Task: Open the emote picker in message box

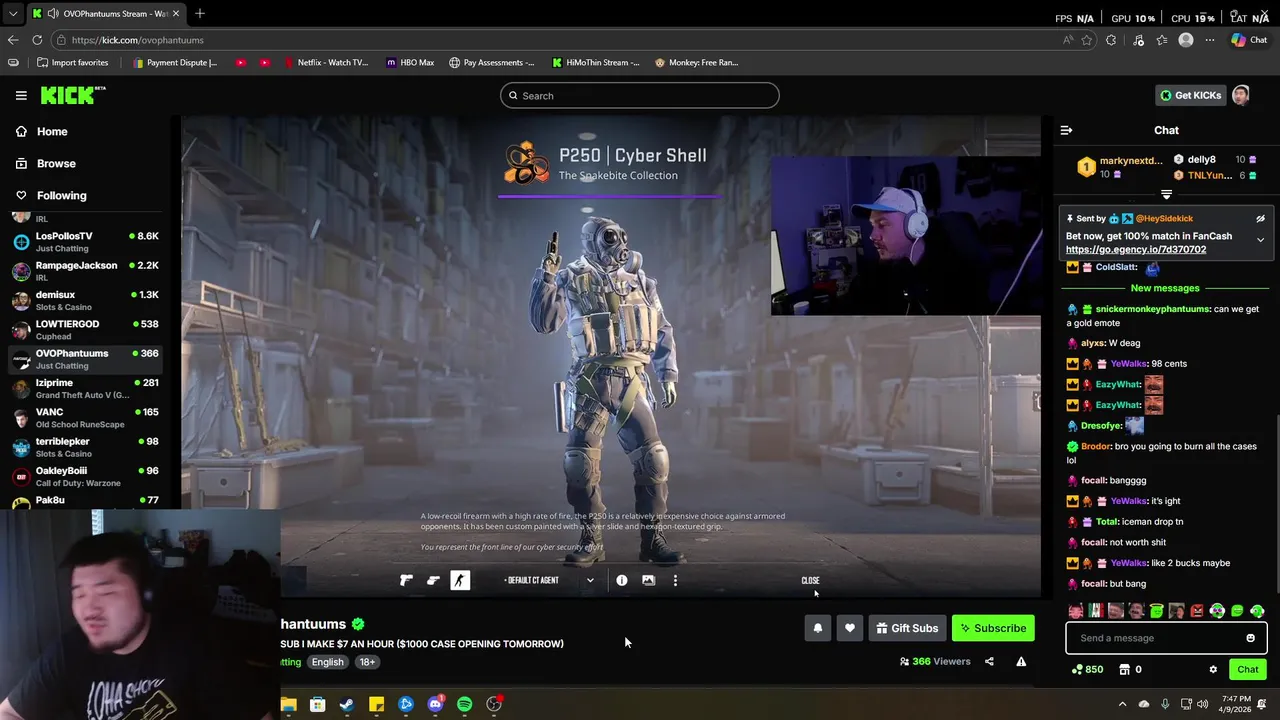Action: pyautogui.click(x=1250, y=638)
